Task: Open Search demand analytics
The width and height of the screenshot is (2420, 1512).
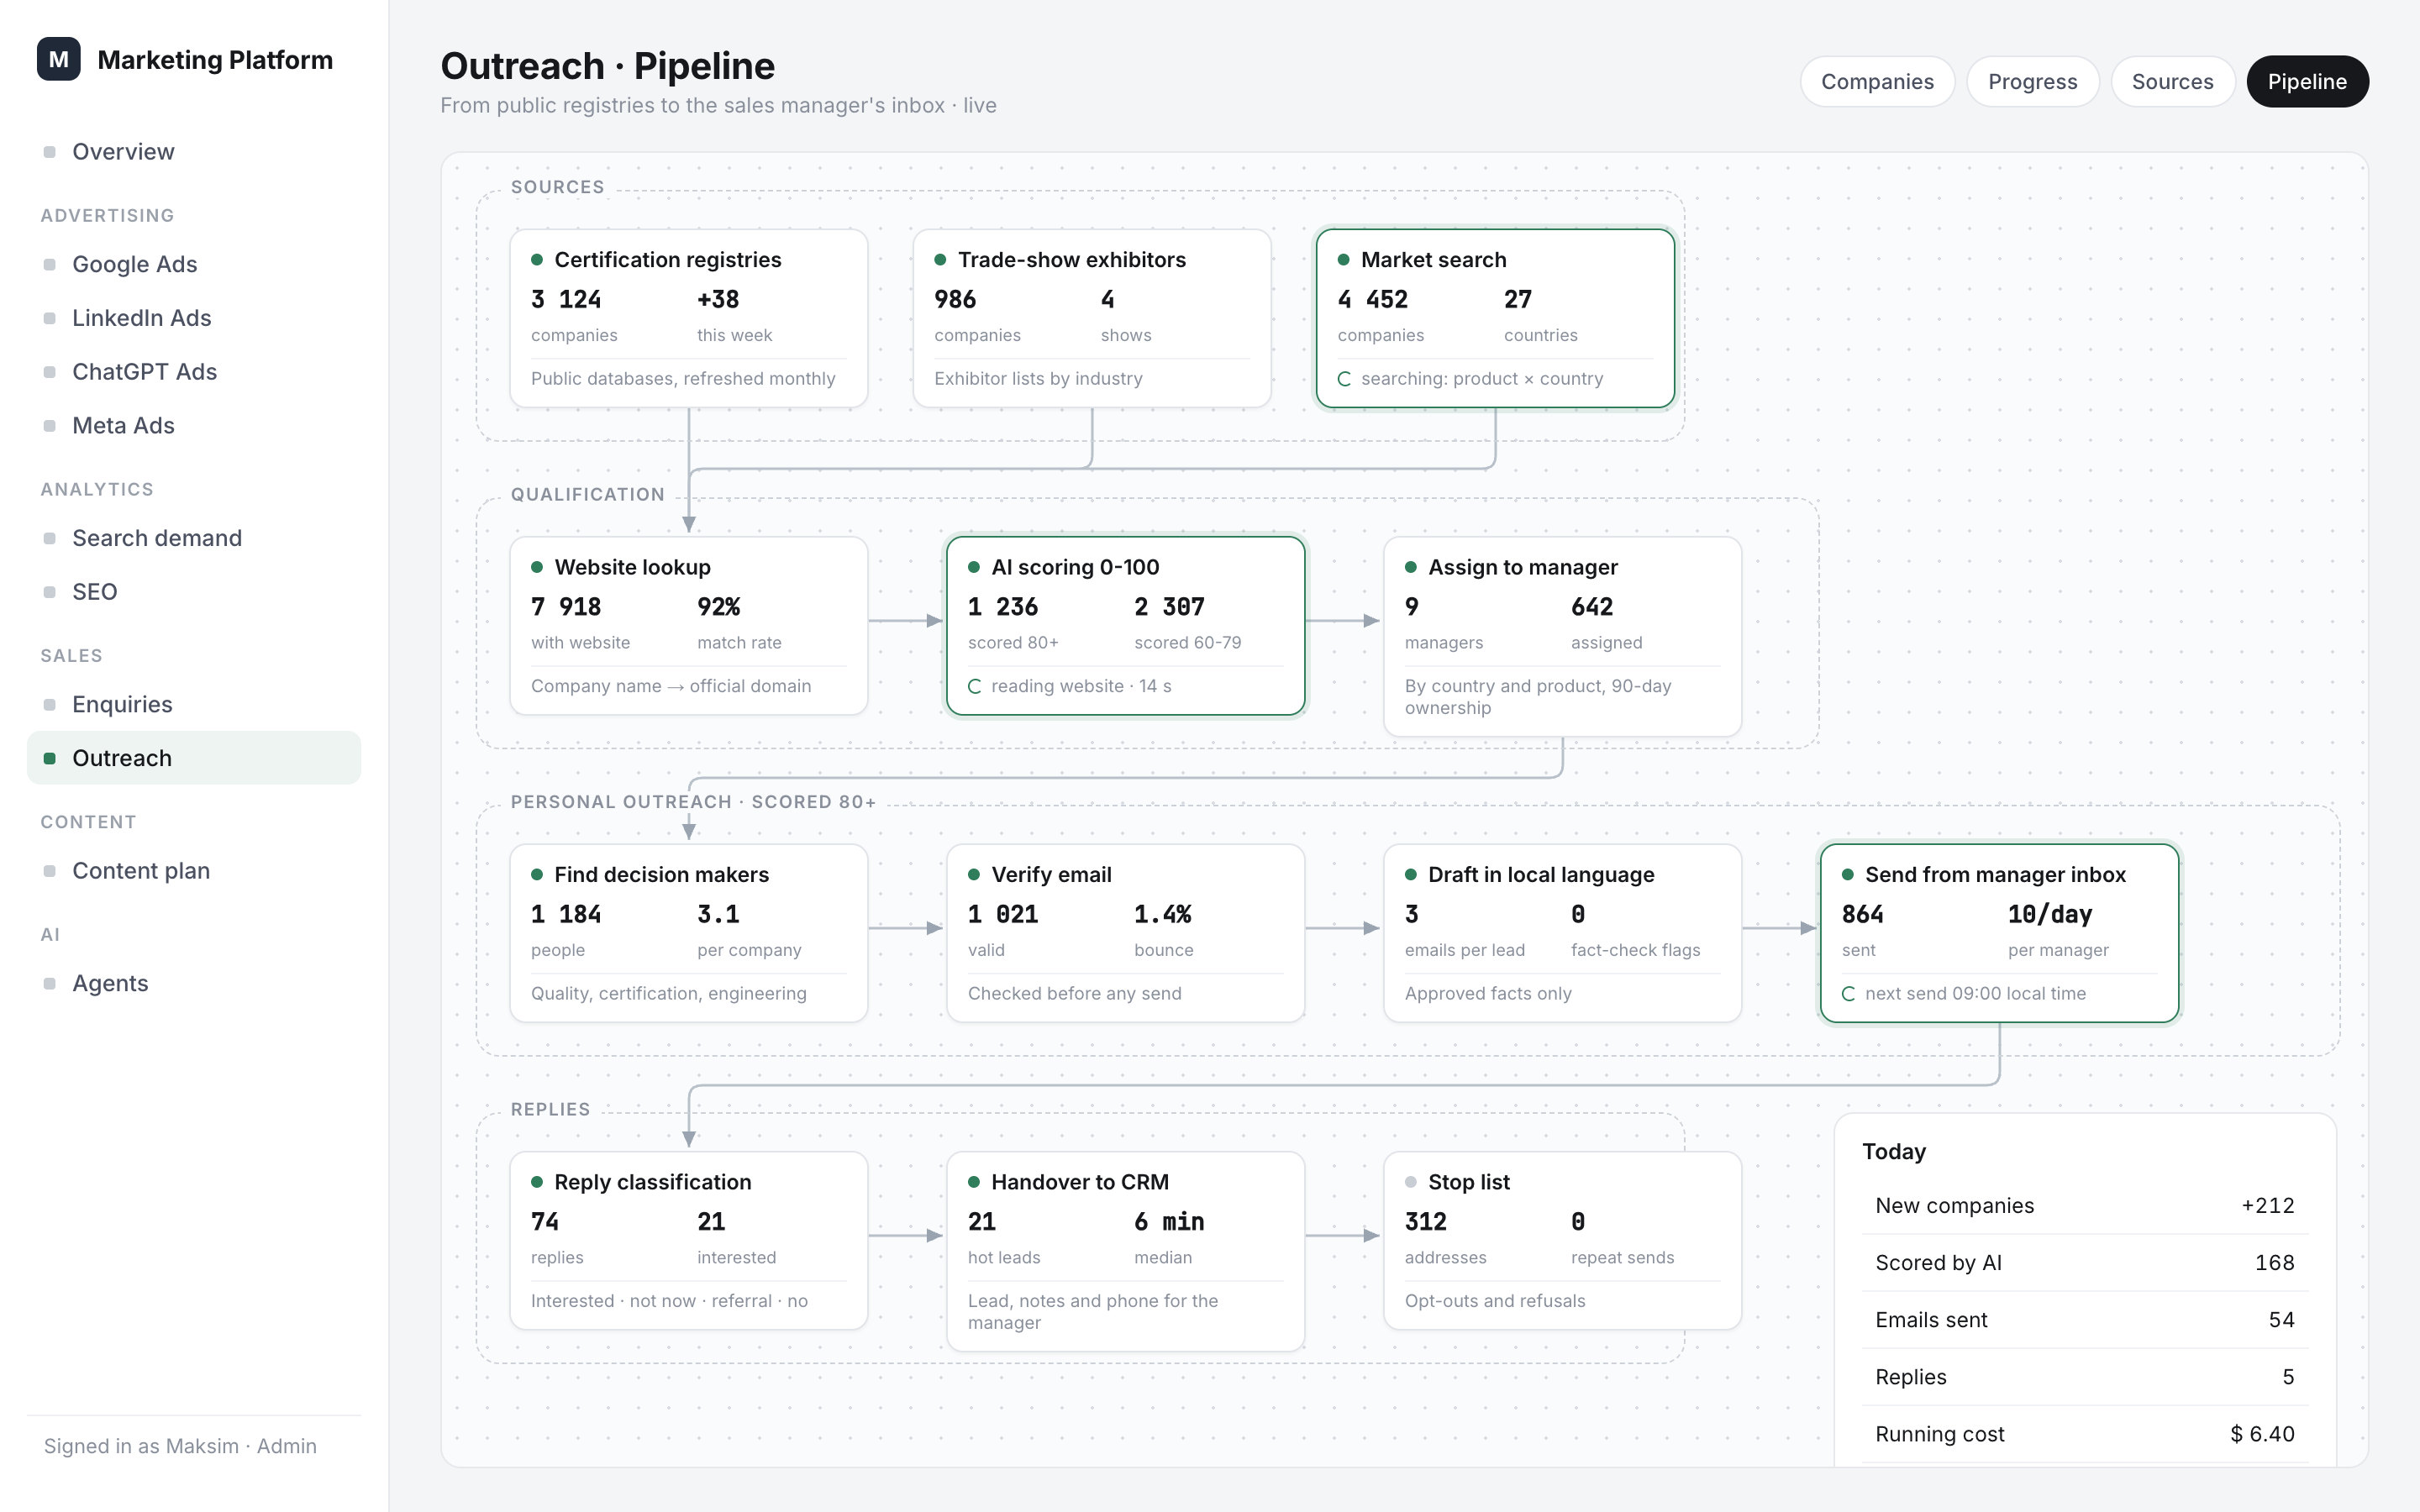Action: [193, 538]
